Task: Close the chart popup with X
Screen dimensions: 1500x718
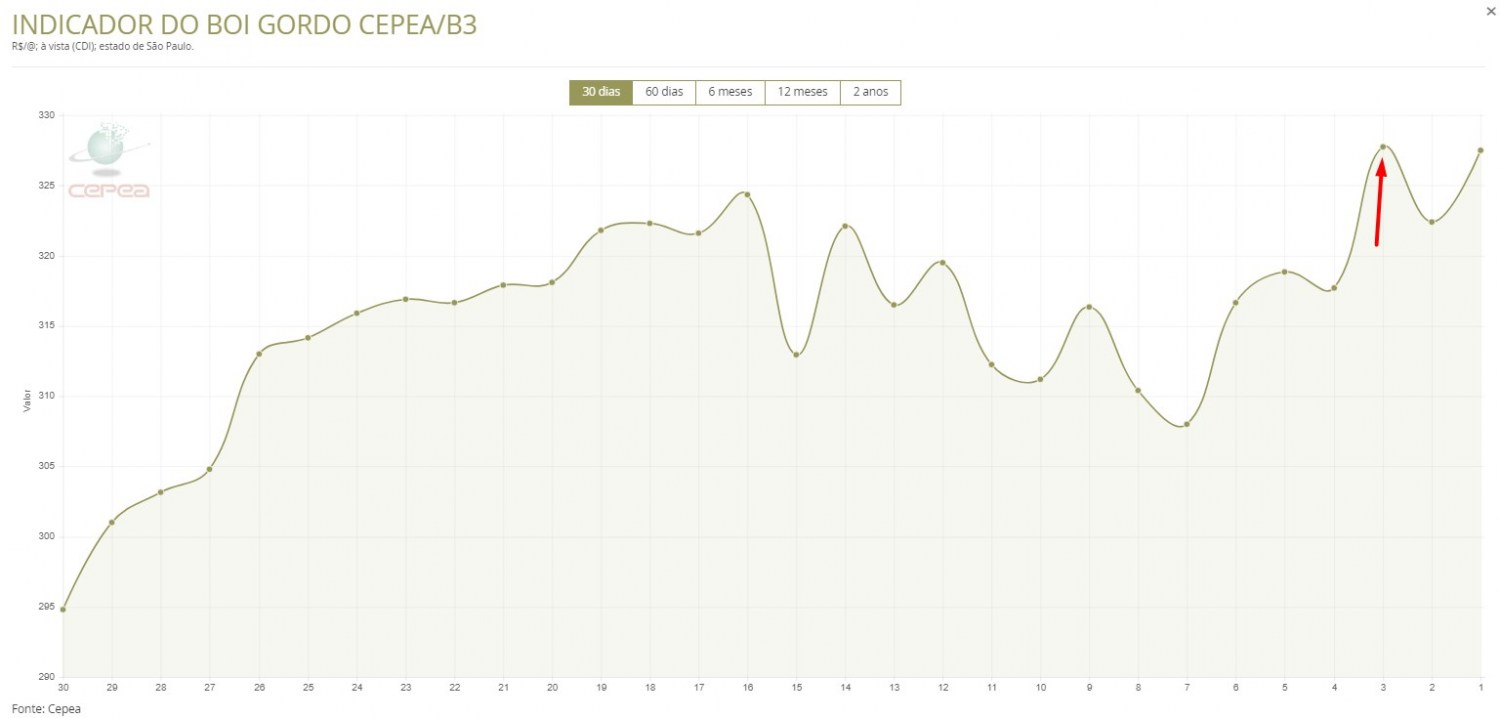Action: click(1491, 9)
